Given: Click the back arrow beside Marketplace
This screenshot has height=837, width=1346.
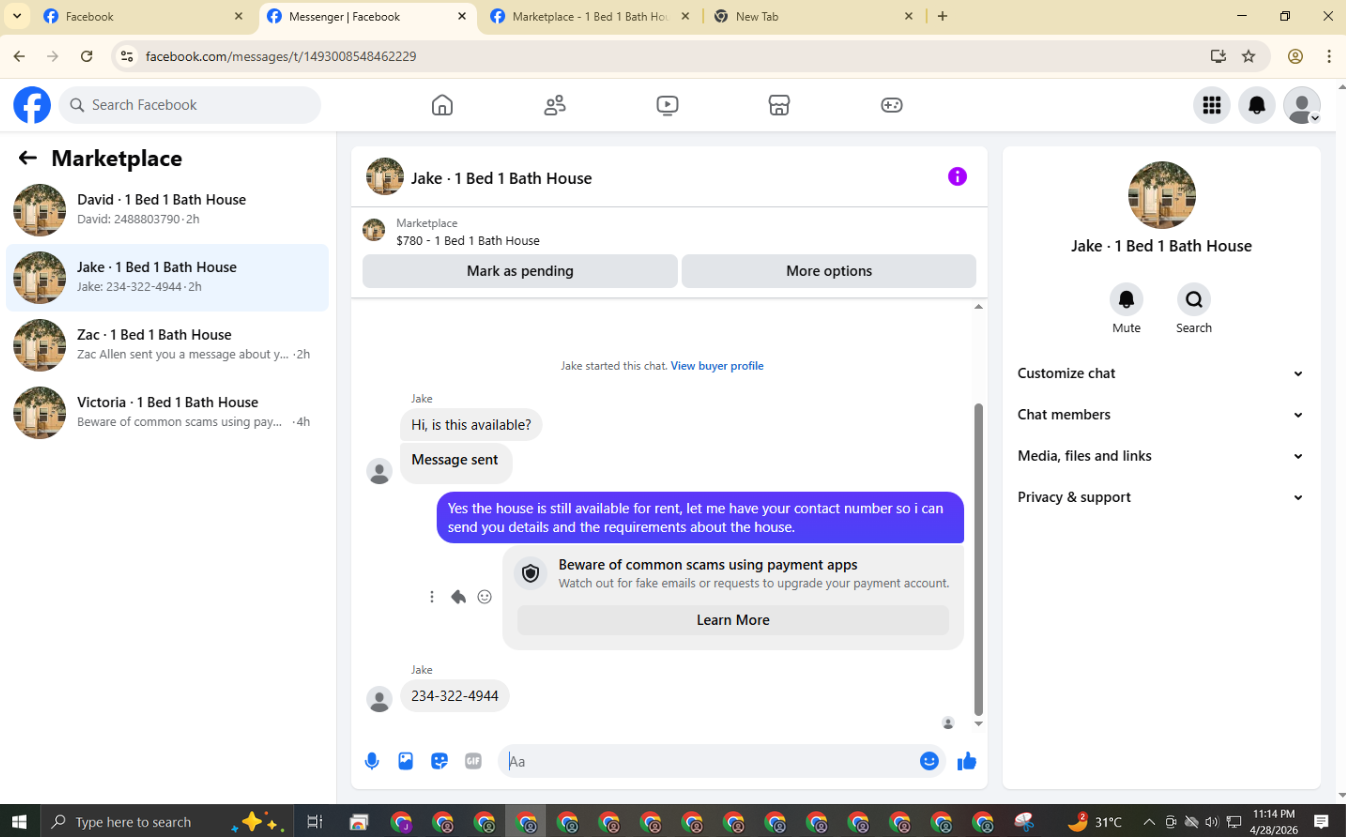Looking at the screenshot, I should click(x=28, y=158).
